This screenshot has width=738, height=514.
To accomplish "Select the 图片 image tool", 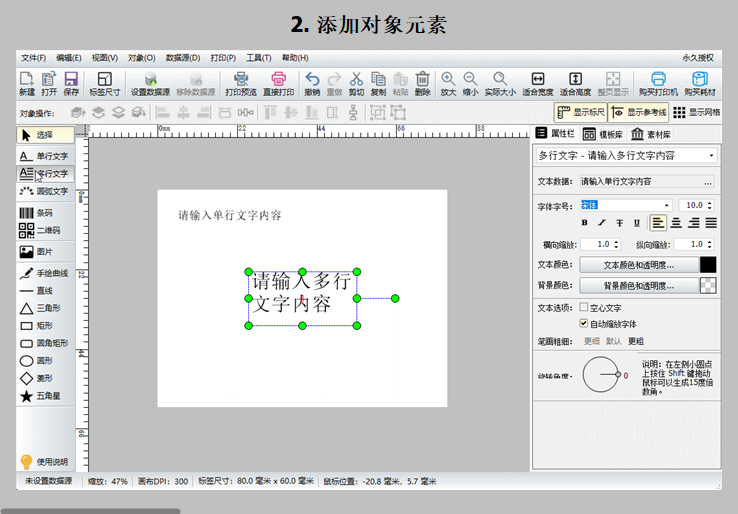I will [45, 252].
